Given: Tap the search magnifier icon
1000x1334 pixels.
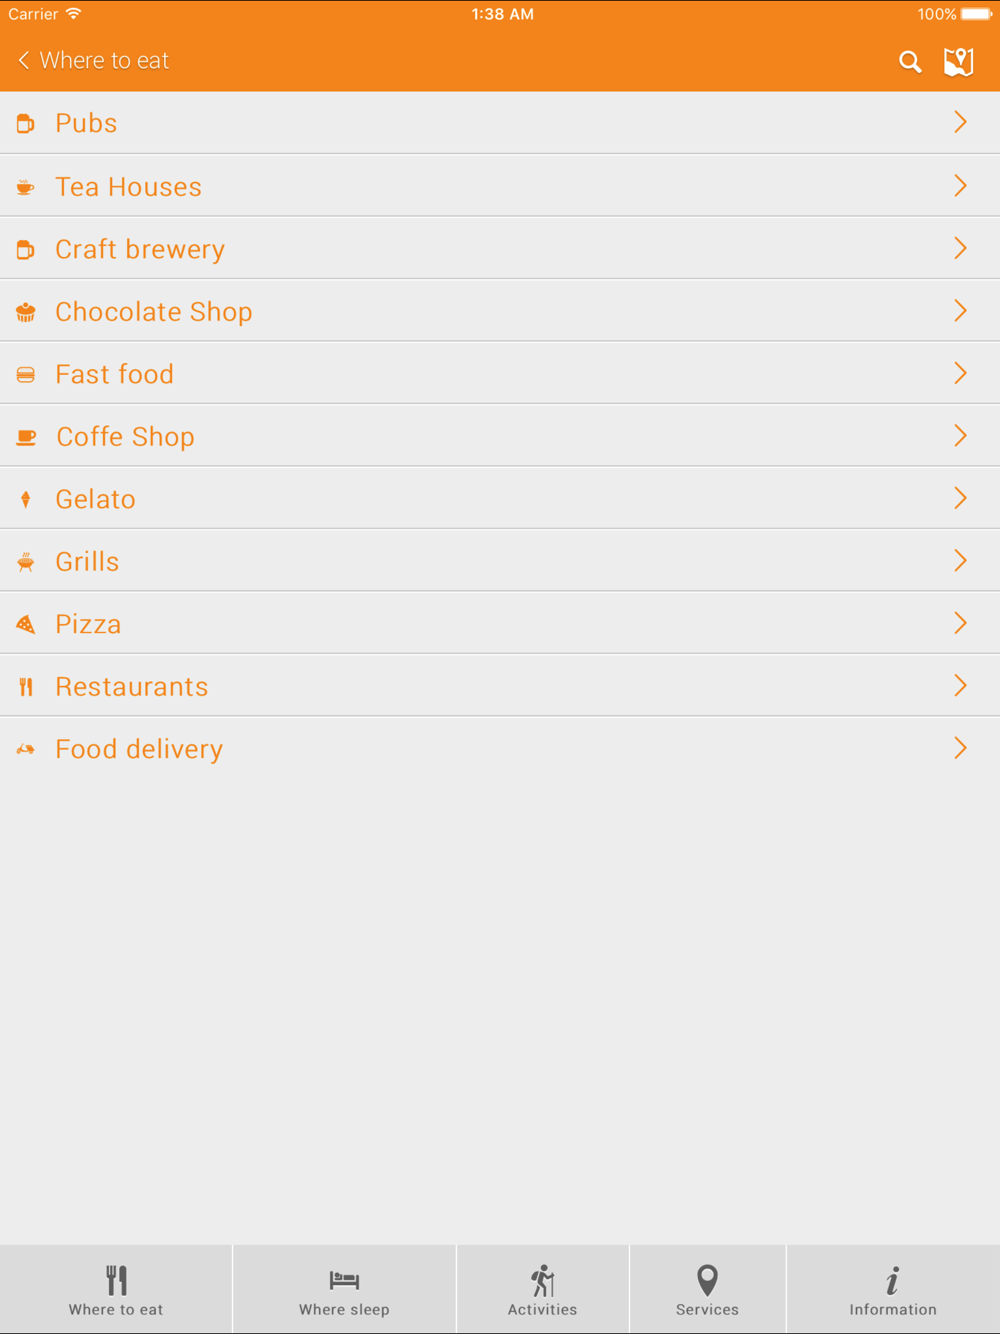Looking at the screenshot, I should pyautogui.click(x=909, y=62).
